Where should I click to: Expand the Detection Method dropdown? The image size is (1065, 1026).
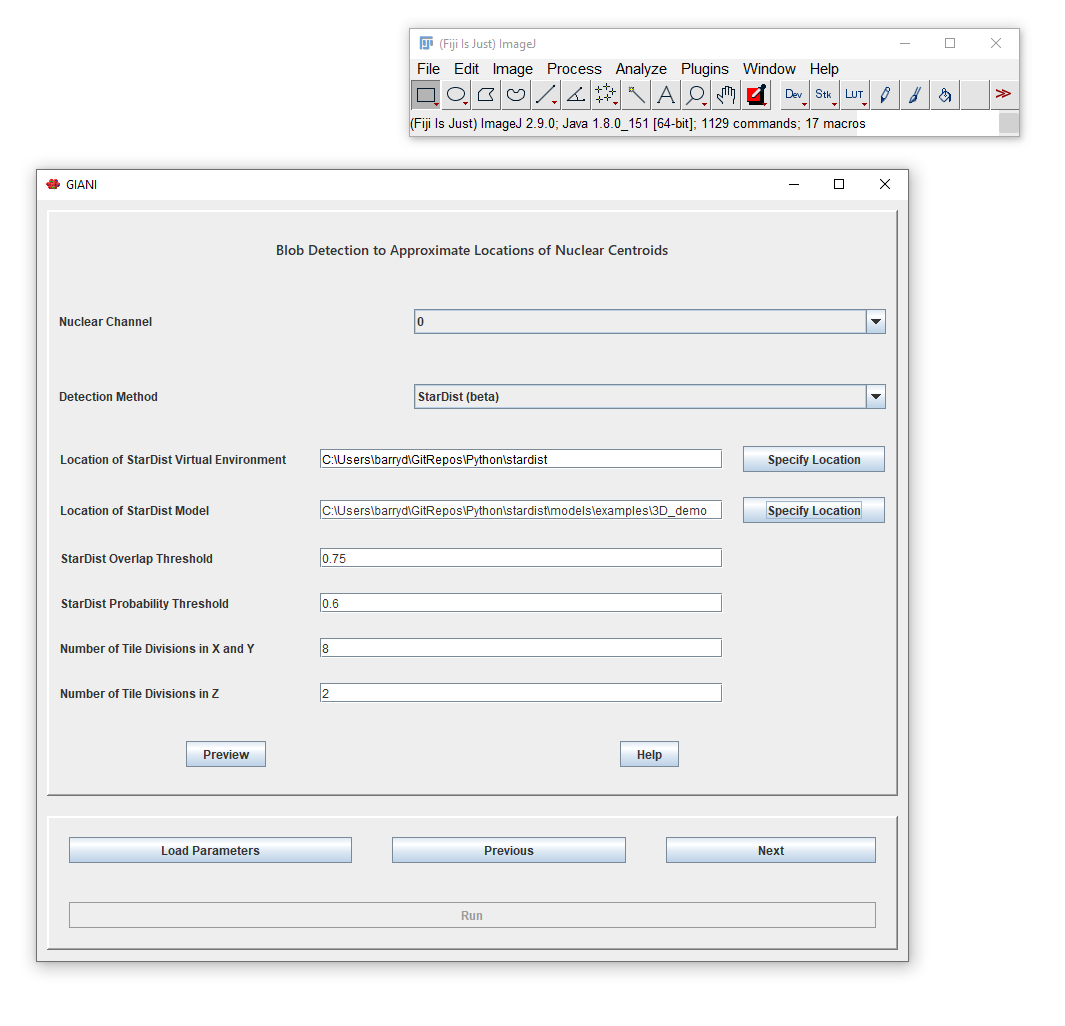click(x=876, y=397)
